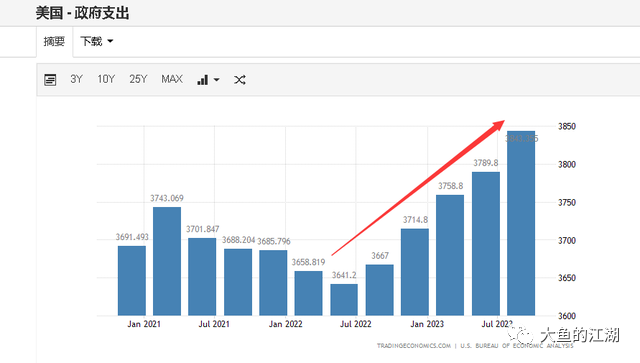Open the data table view icon
Image resolution: width=640 pixels, height=363 pixels.
(50, 80)
